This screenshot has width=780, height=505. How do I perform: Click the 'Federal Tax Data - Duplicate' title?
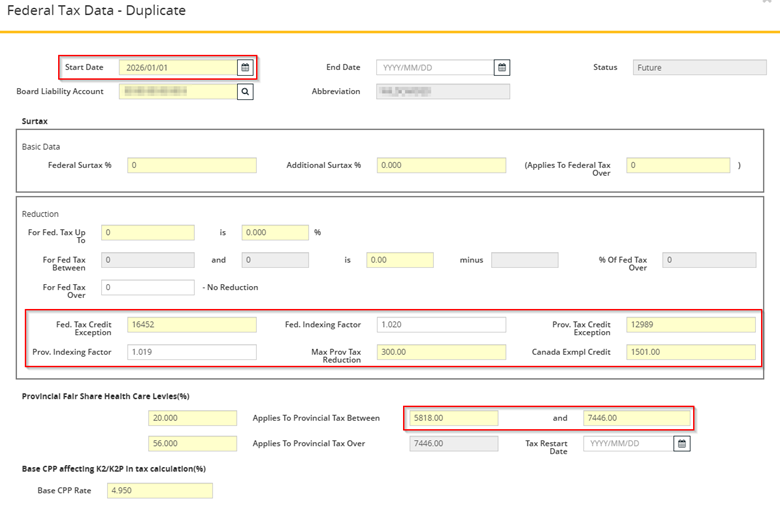pos(97,10)
